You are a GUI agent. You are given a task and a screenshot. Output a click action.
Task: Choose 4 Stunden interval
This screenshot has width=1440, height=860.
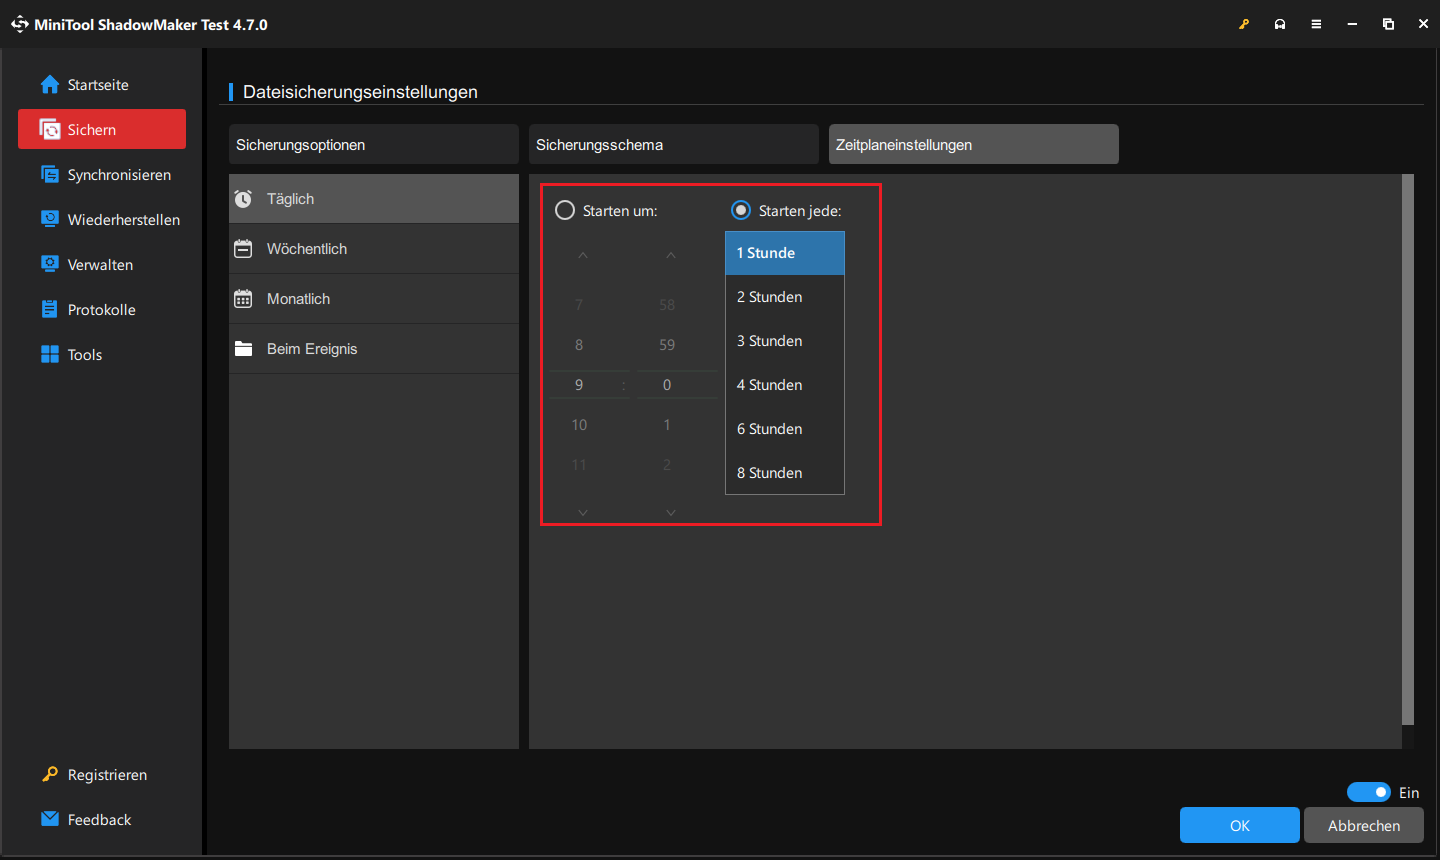(785, 385)
